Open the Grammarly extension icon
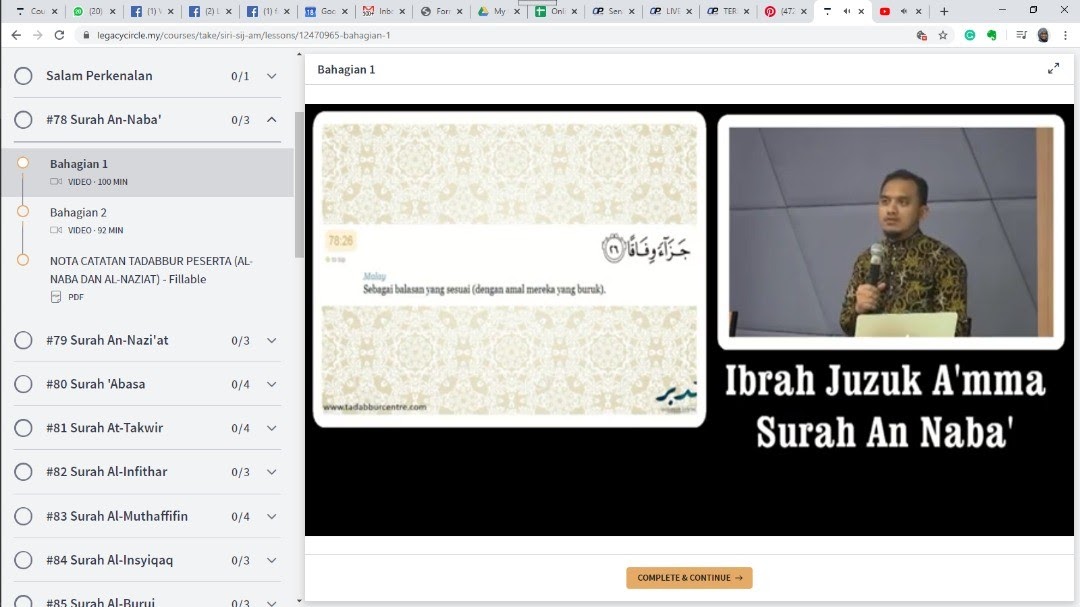The width and height of the screenshot is (1080, 607). click(970, 35)
